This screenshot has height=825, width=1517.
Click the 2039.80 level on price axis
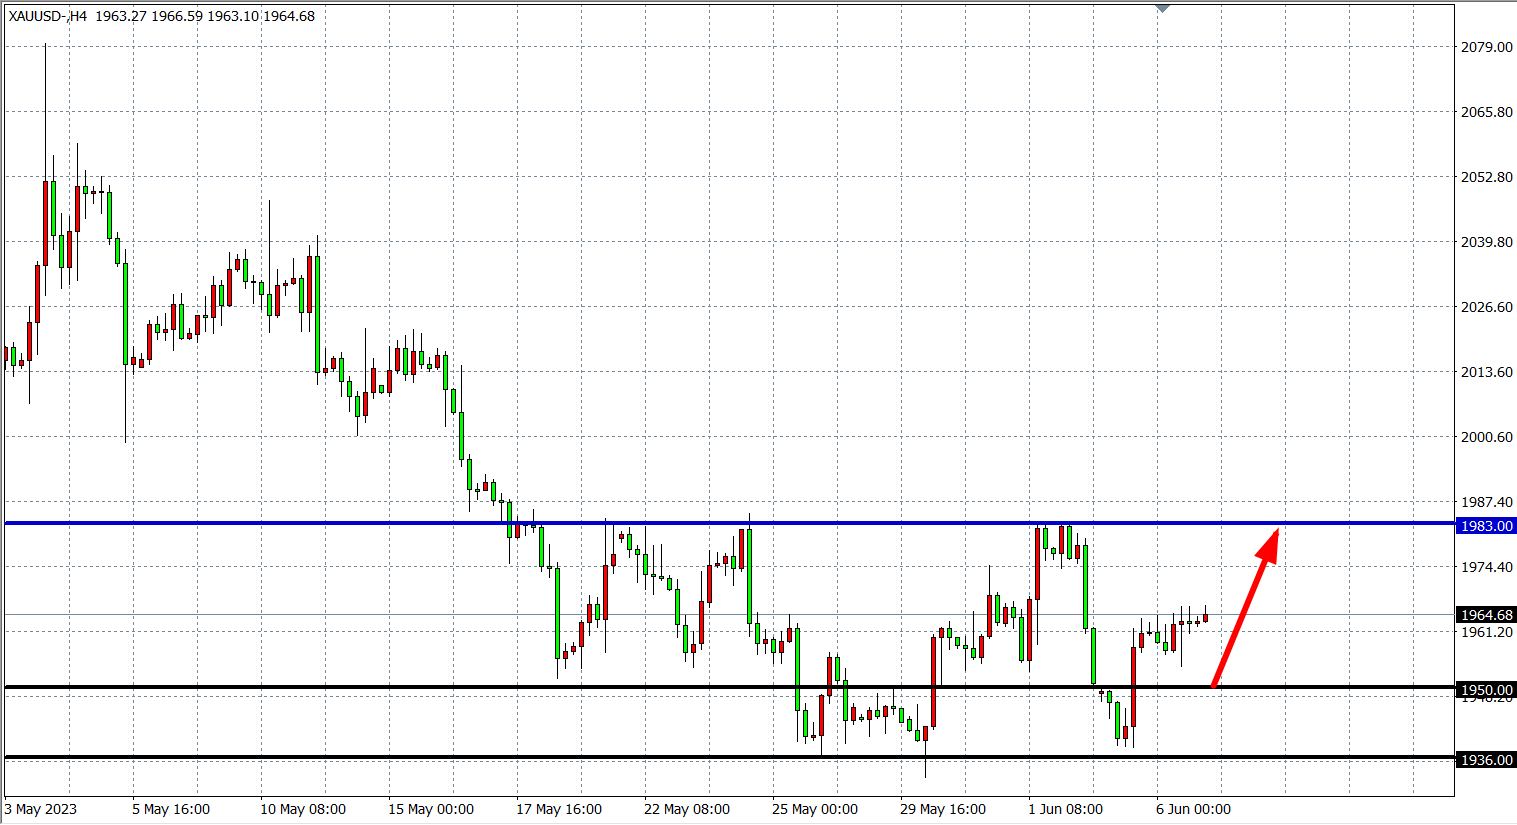[x=1486, y=242]
